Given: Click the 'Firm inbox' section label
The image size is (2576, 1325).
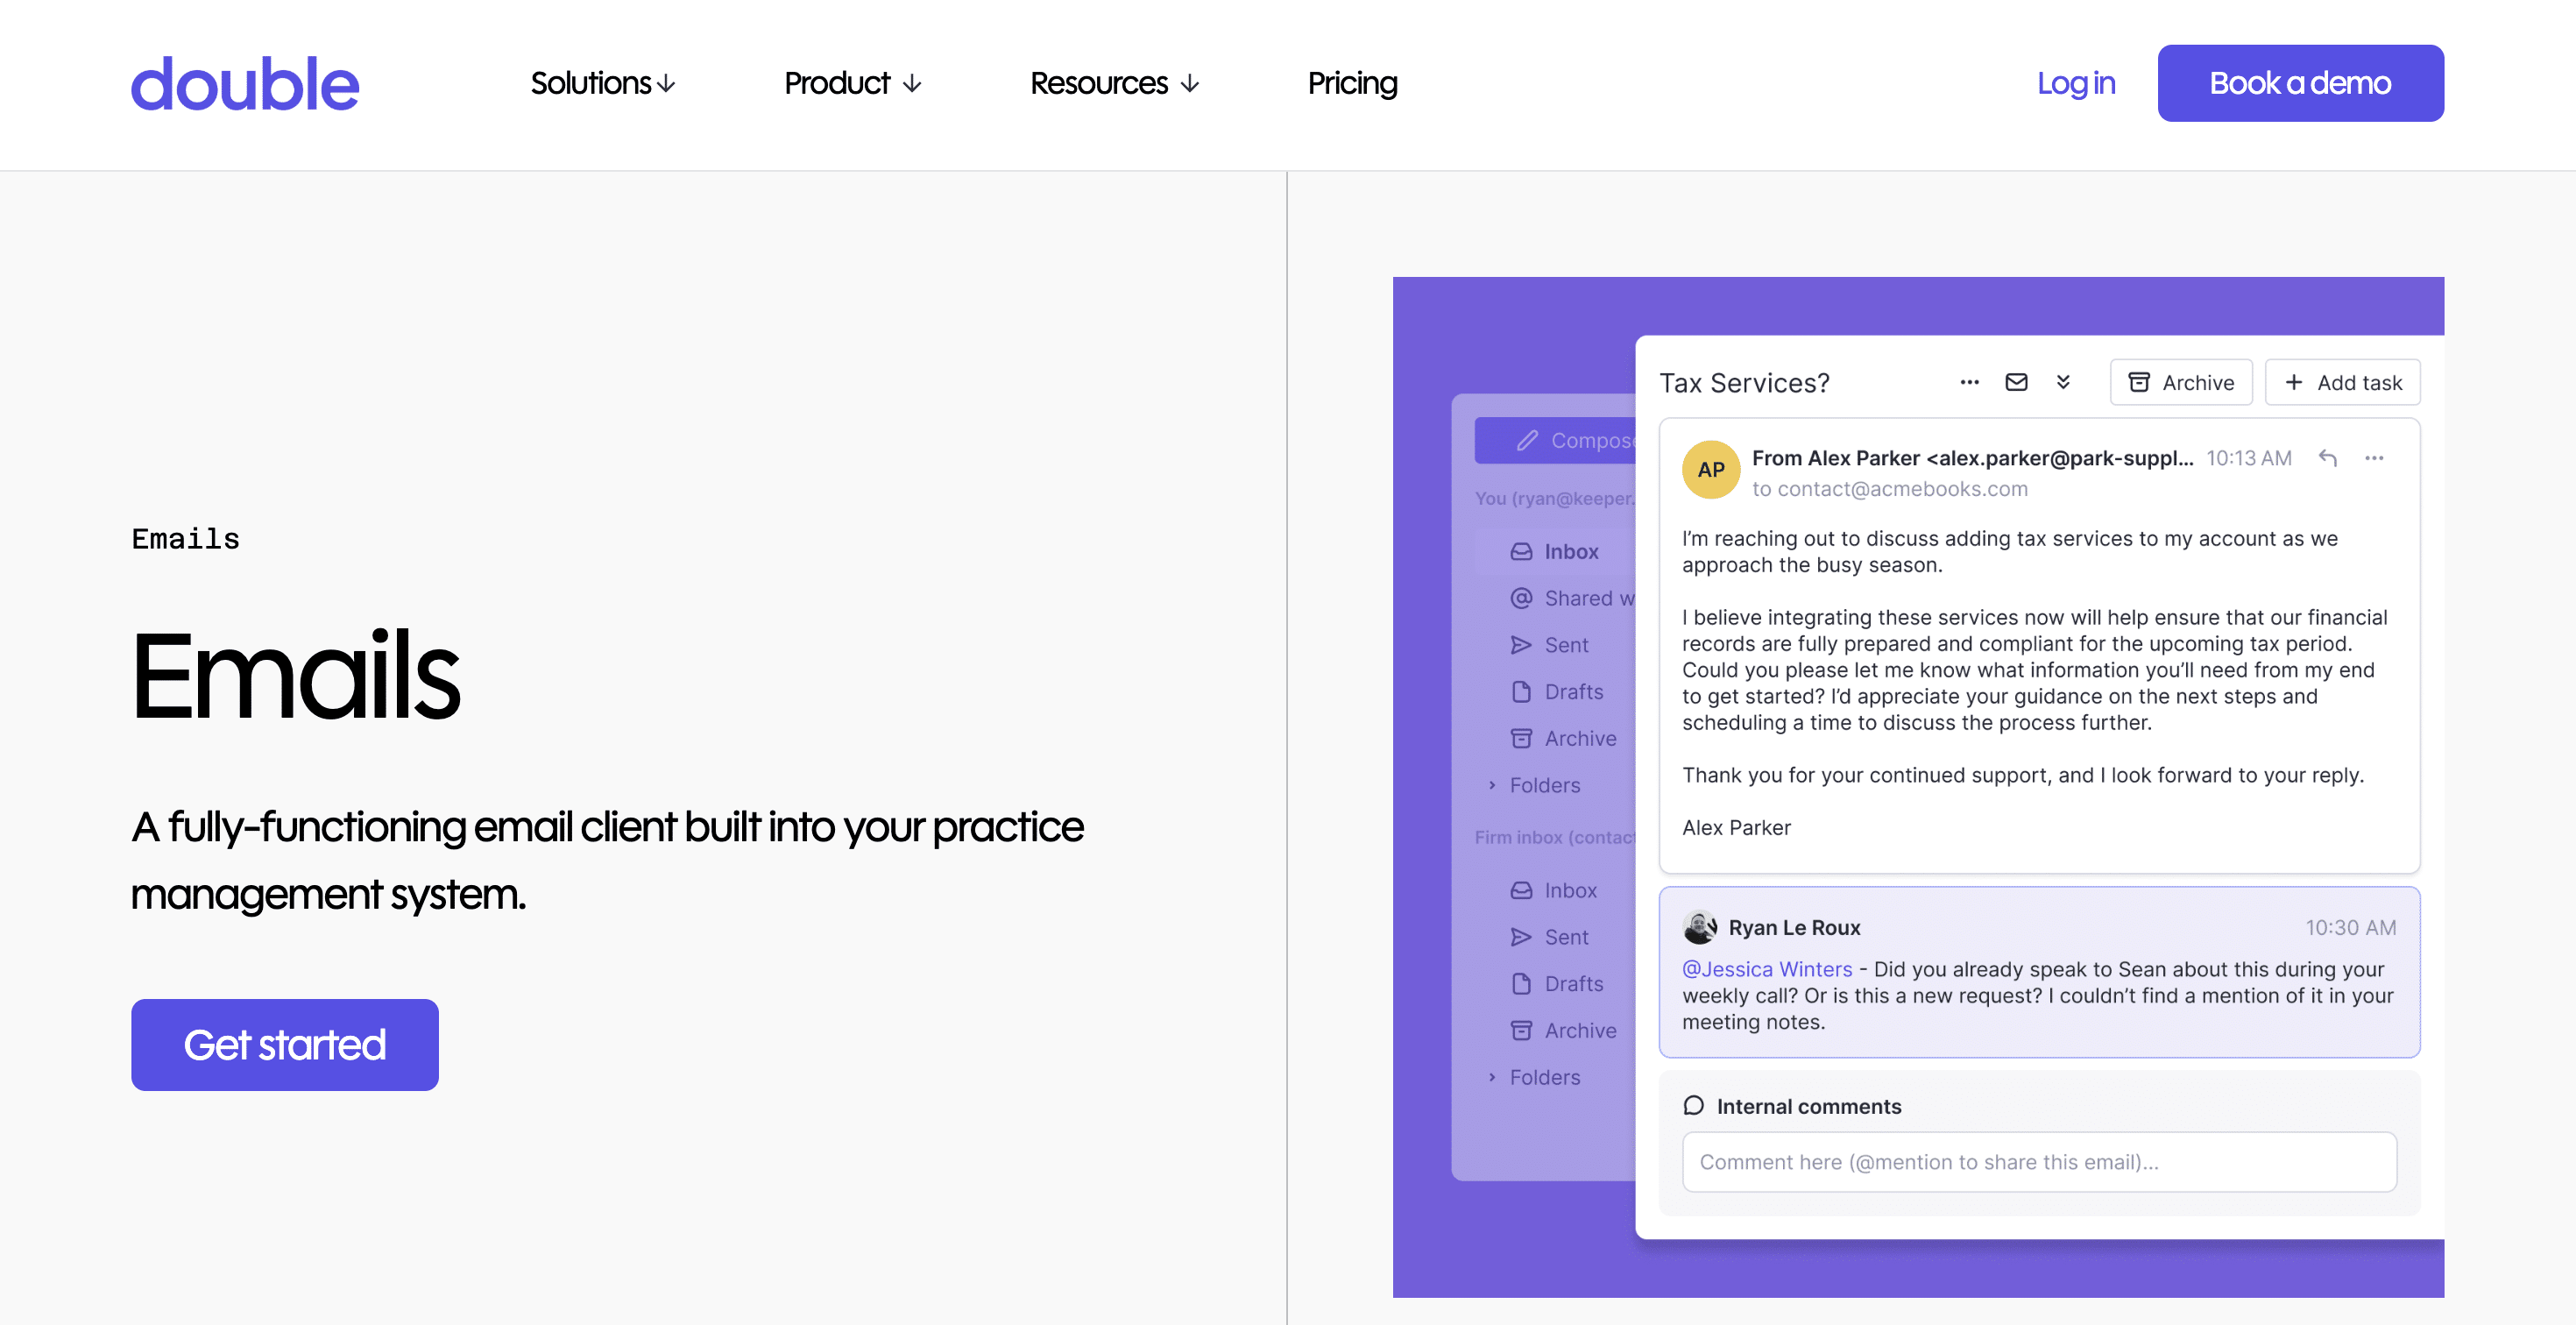Looking at the screenshot, I should 1555,837.
